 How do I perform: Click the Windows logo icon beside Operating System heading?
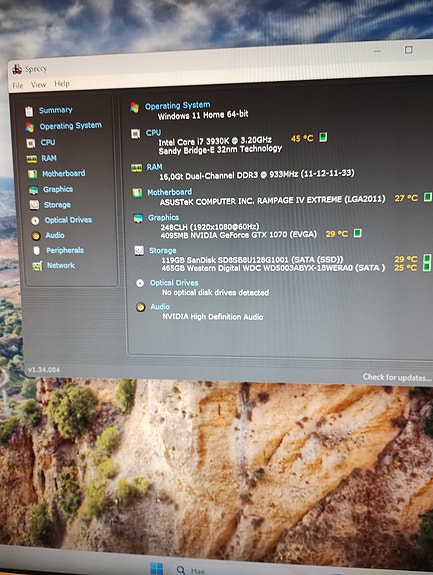coord(135,107)
